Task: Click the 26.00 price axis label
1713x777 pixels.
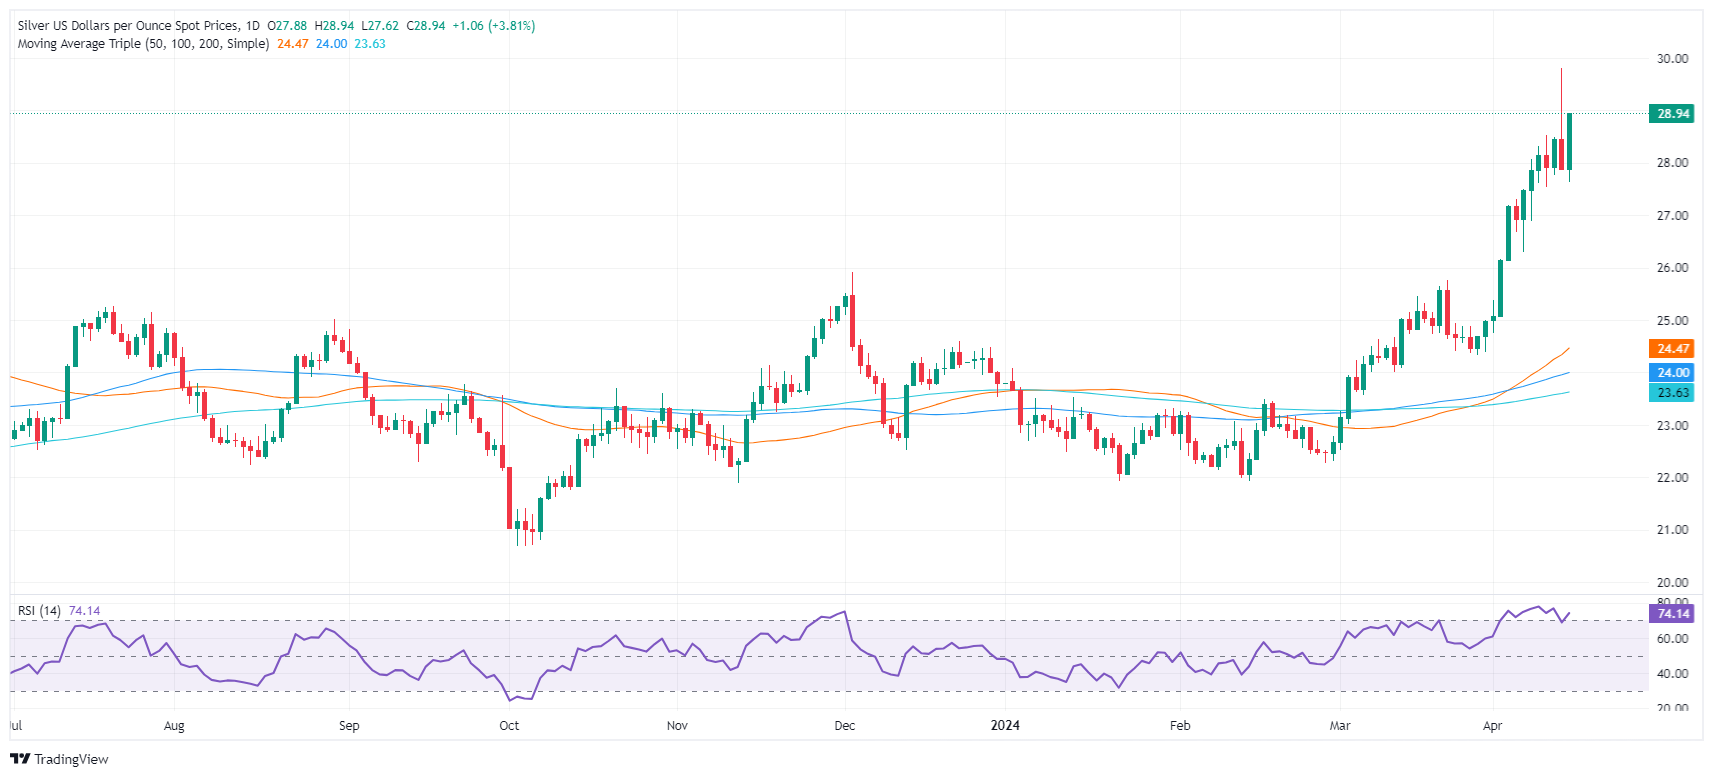Action: click(1671, 268)
